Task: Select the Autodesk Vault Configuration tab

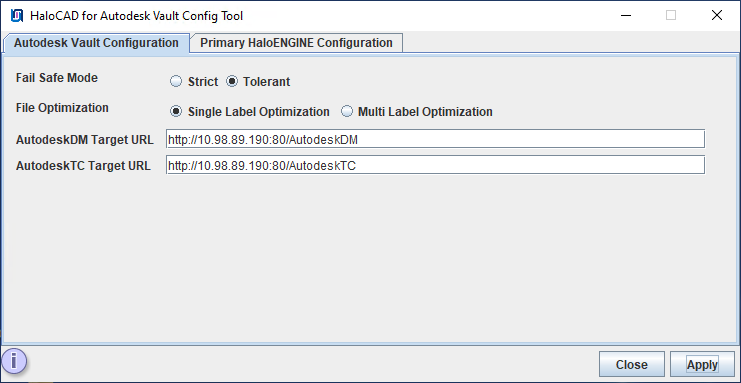Action: pos(96,43)
